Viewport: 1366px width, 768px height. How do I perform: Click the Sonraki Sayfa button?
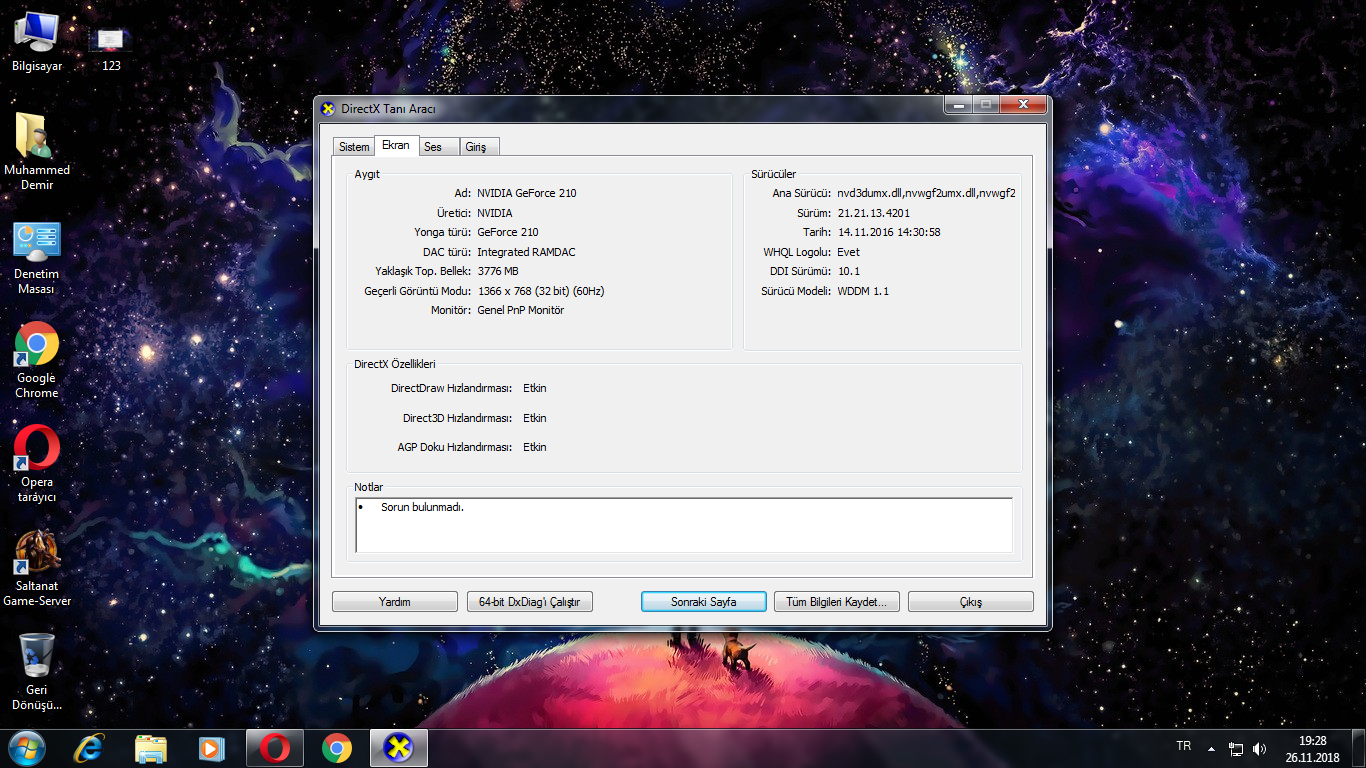pos(703,602)
